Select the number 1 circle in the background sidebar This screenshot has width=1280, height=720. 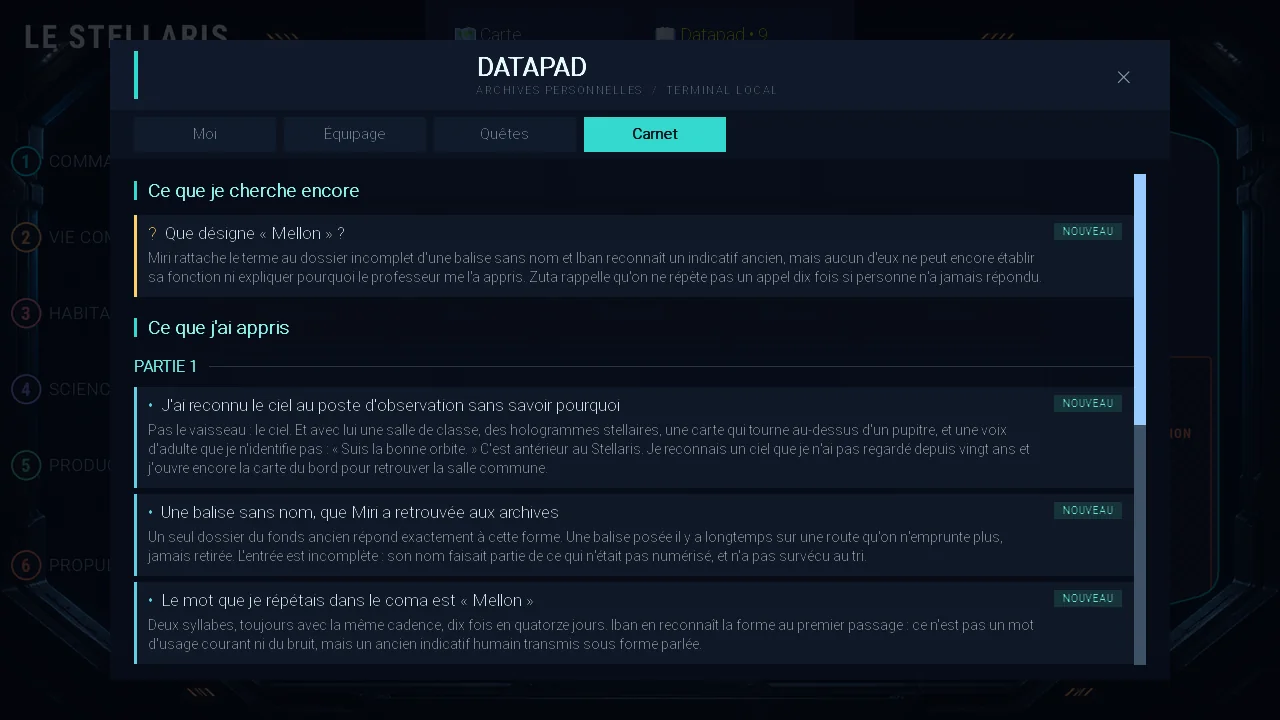tap(26, 161)
